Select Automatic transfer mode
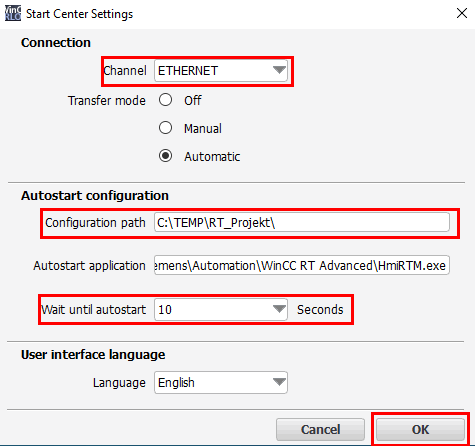The height and width of the screenshot is (446, 475). [165, 156]
